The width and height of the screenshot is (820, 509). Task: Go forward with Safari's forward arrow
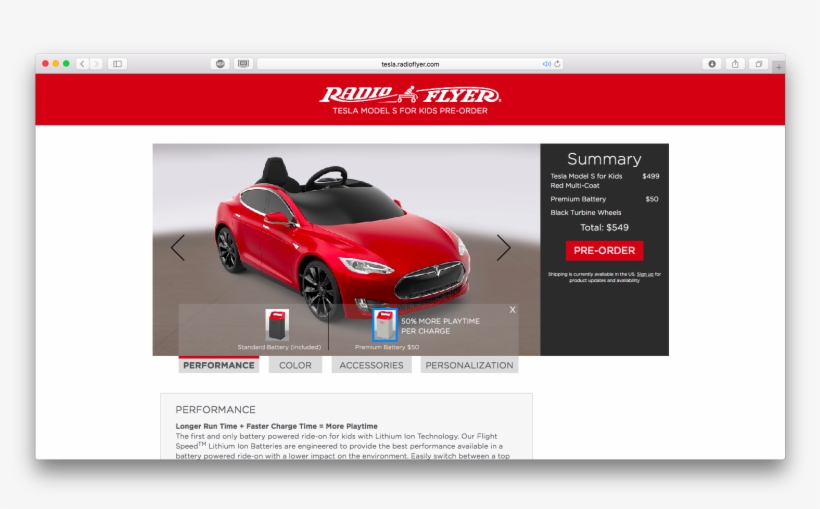[x=96, y=64]
